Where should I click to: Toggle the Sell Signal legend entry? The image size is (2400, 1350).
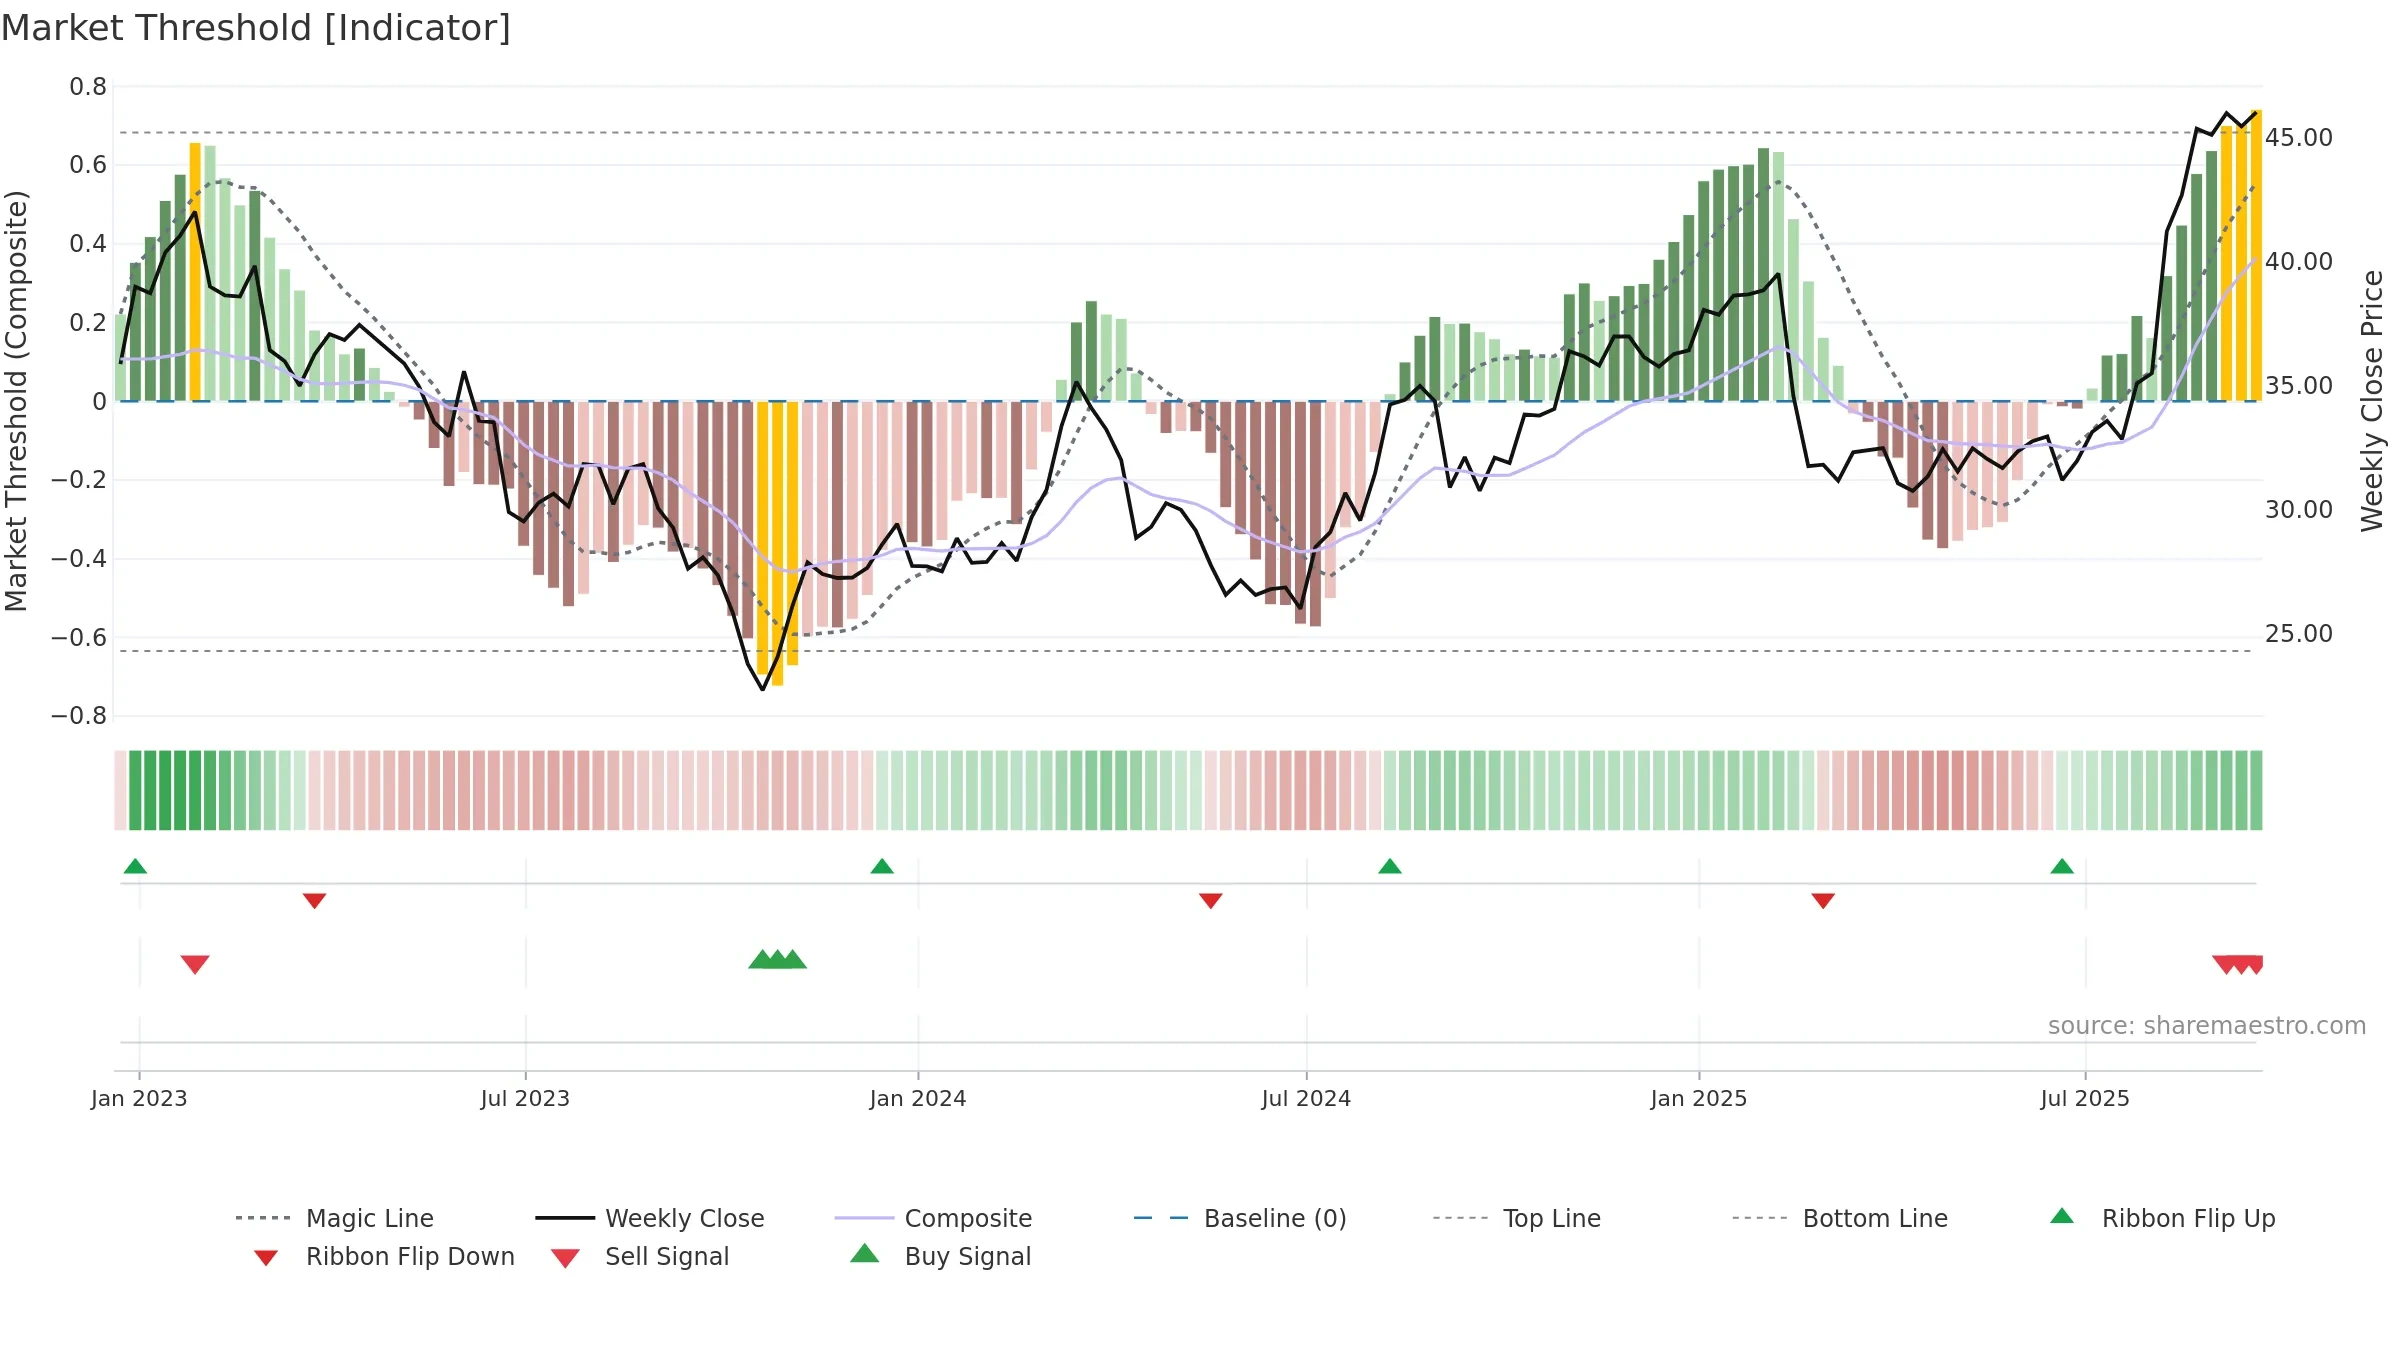640,1256
